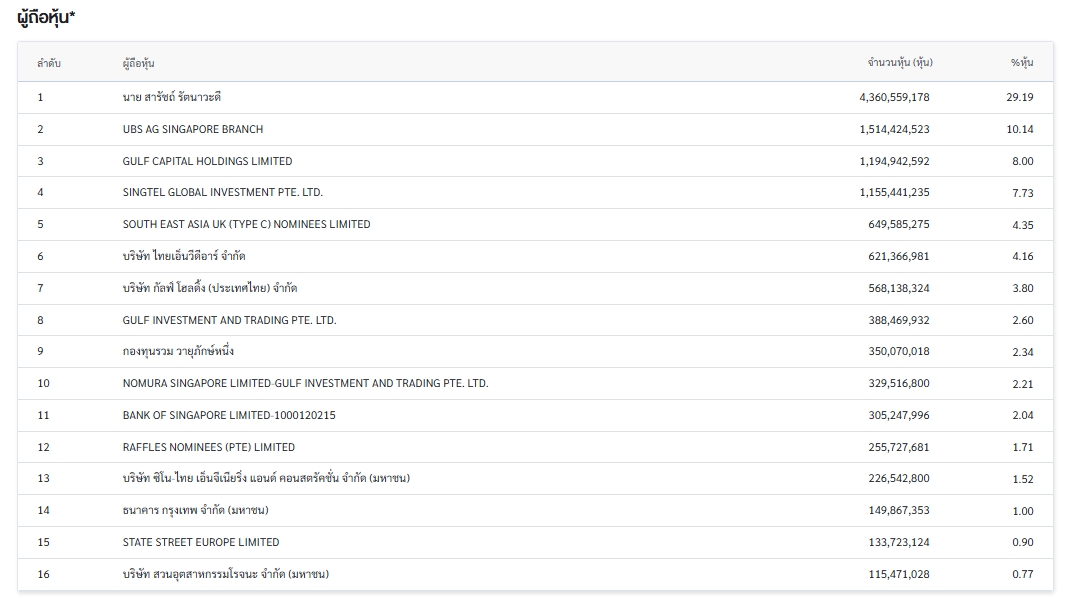Select BANK OF SINGAPORE LIMITED-1000120215

[229, 416]
